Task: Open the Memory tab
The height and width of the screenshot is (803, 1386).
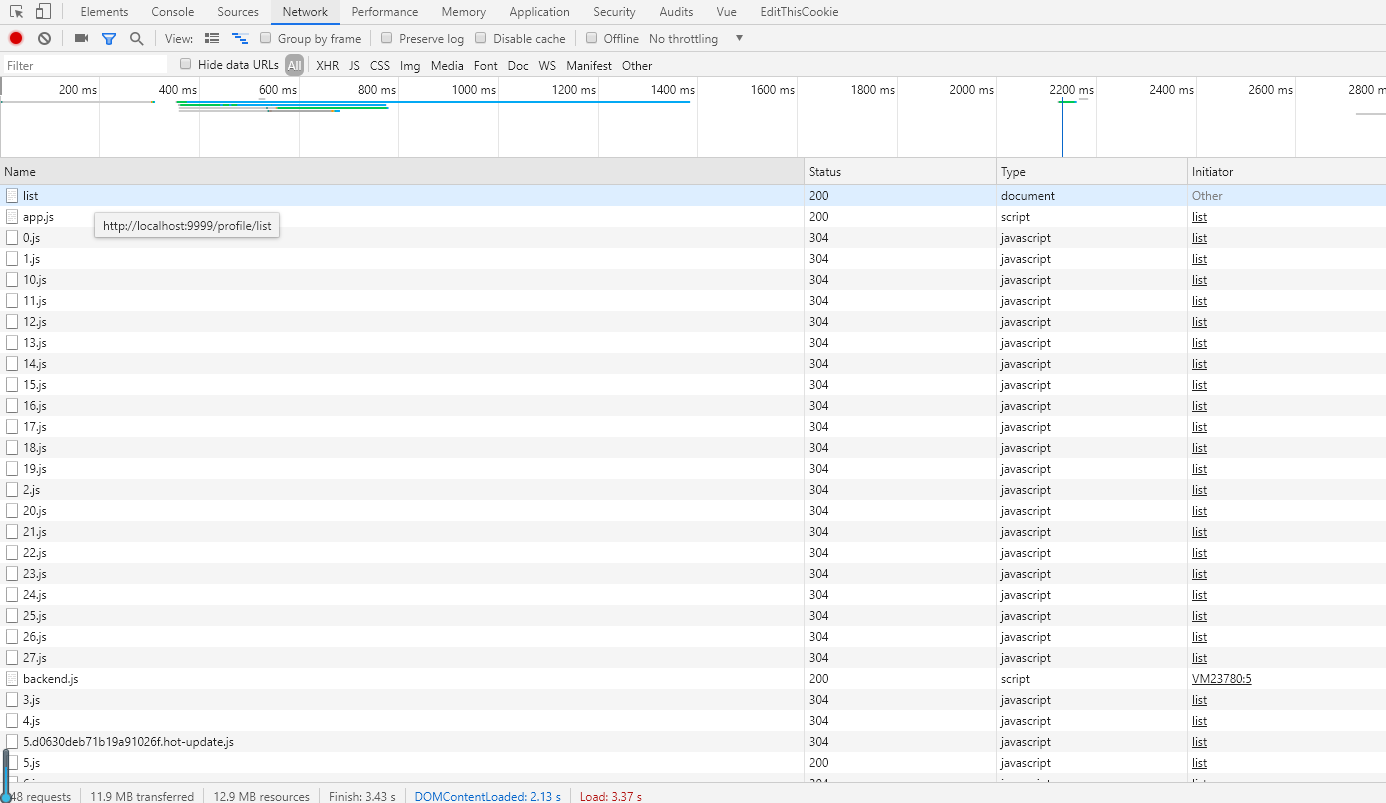Action: click(464, 12)
